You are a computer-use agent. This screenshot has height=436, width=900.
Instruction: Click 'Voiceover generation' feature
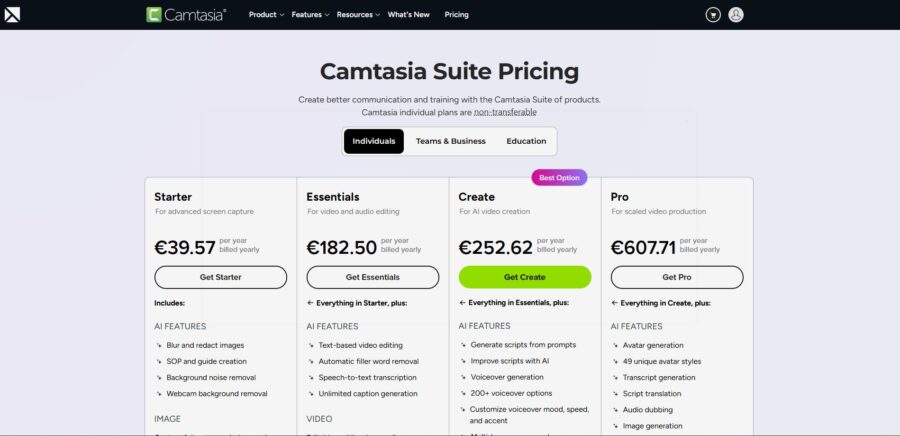(x=507, y=377)
